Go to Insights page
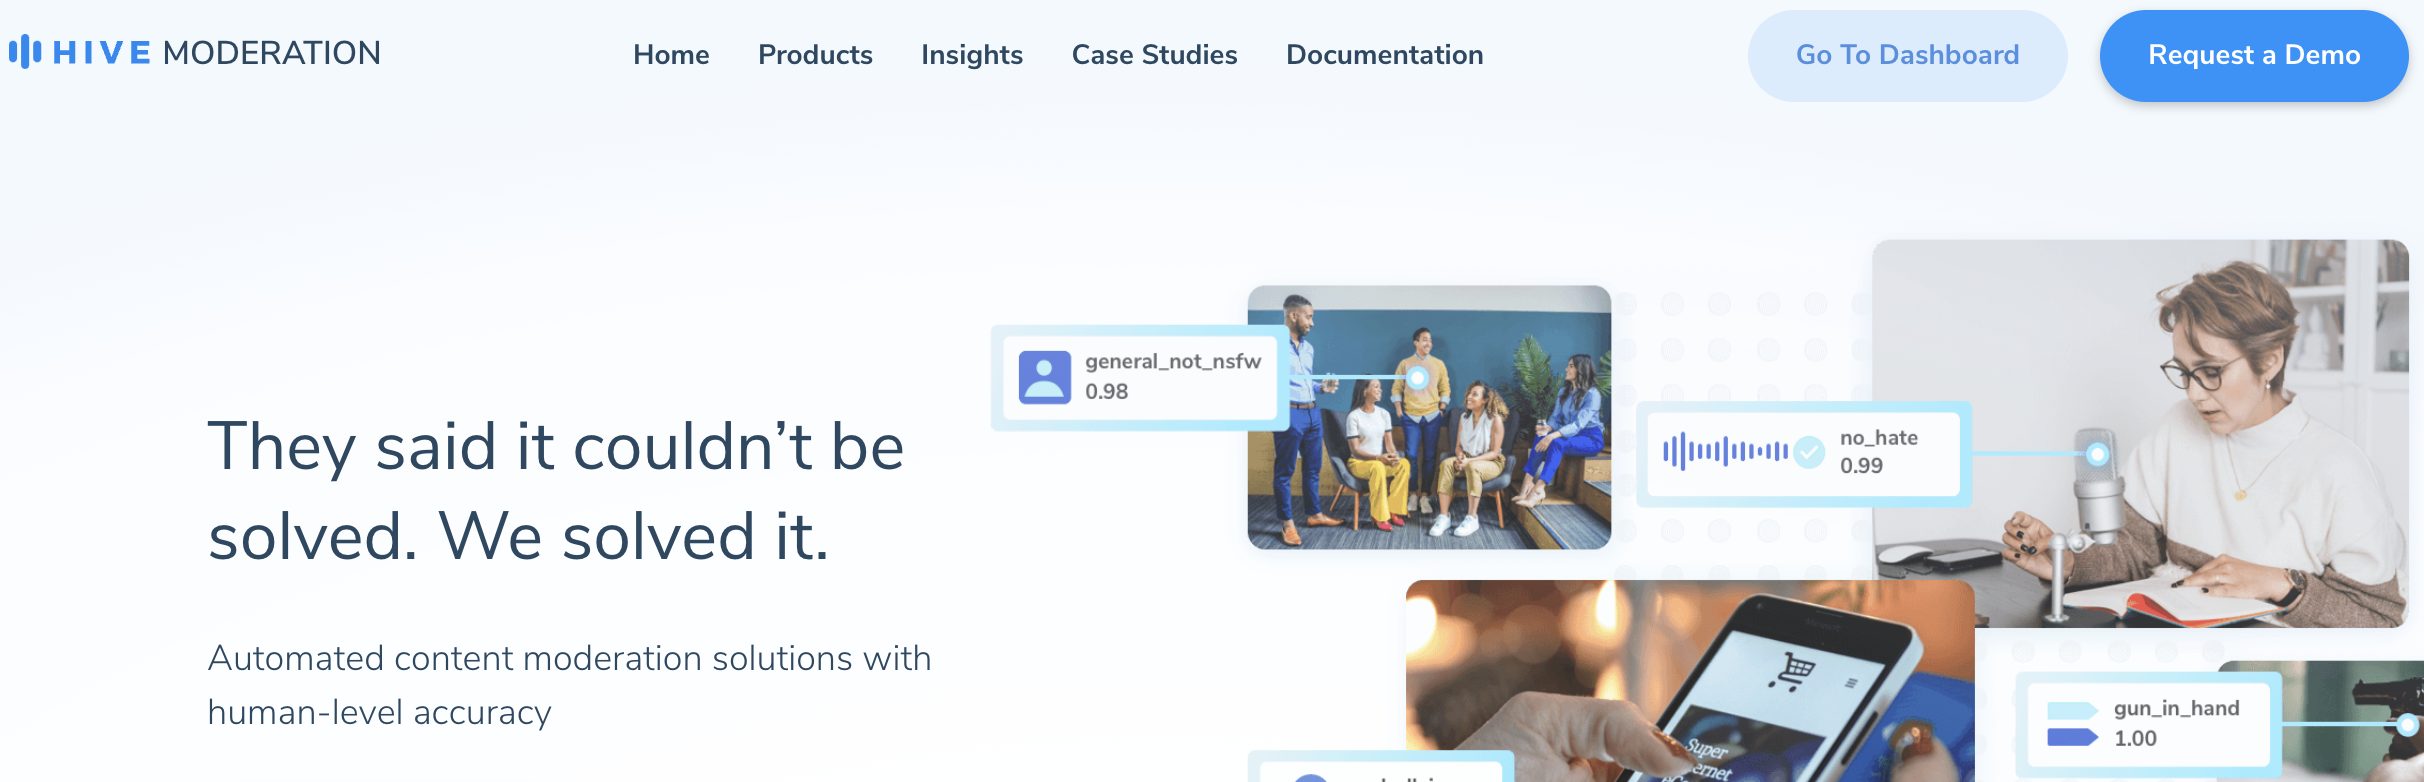2424x782 pixels. tap(972, 55)
